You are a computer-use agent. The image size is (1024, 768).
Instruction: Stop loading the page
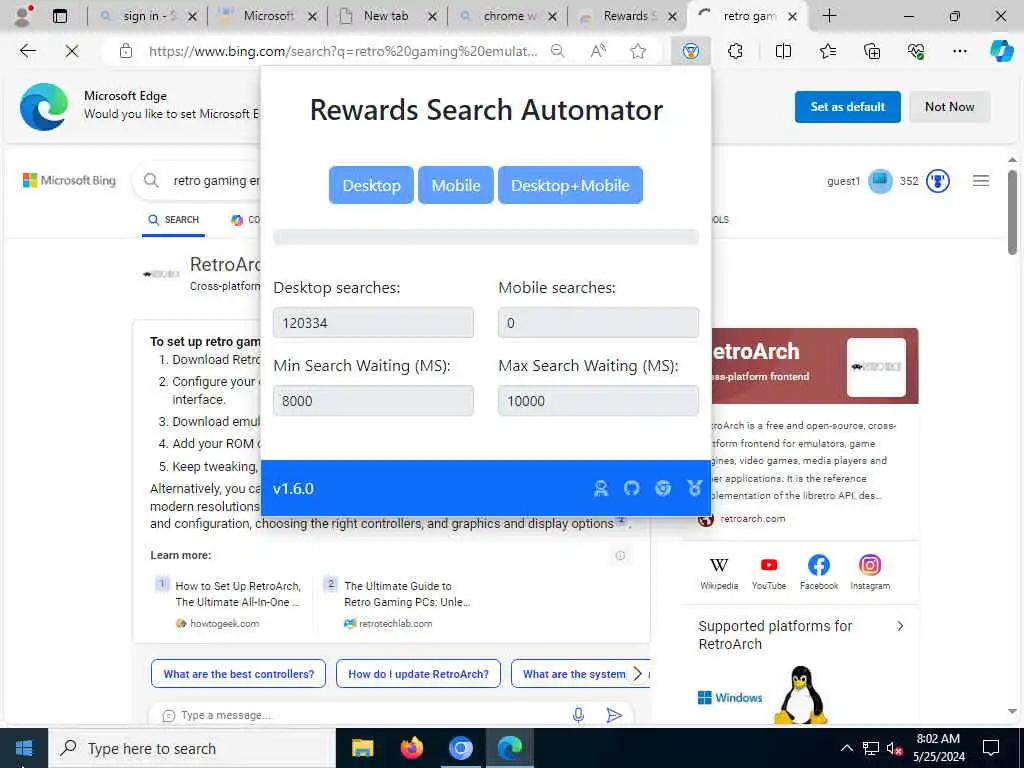click(72, 51)
